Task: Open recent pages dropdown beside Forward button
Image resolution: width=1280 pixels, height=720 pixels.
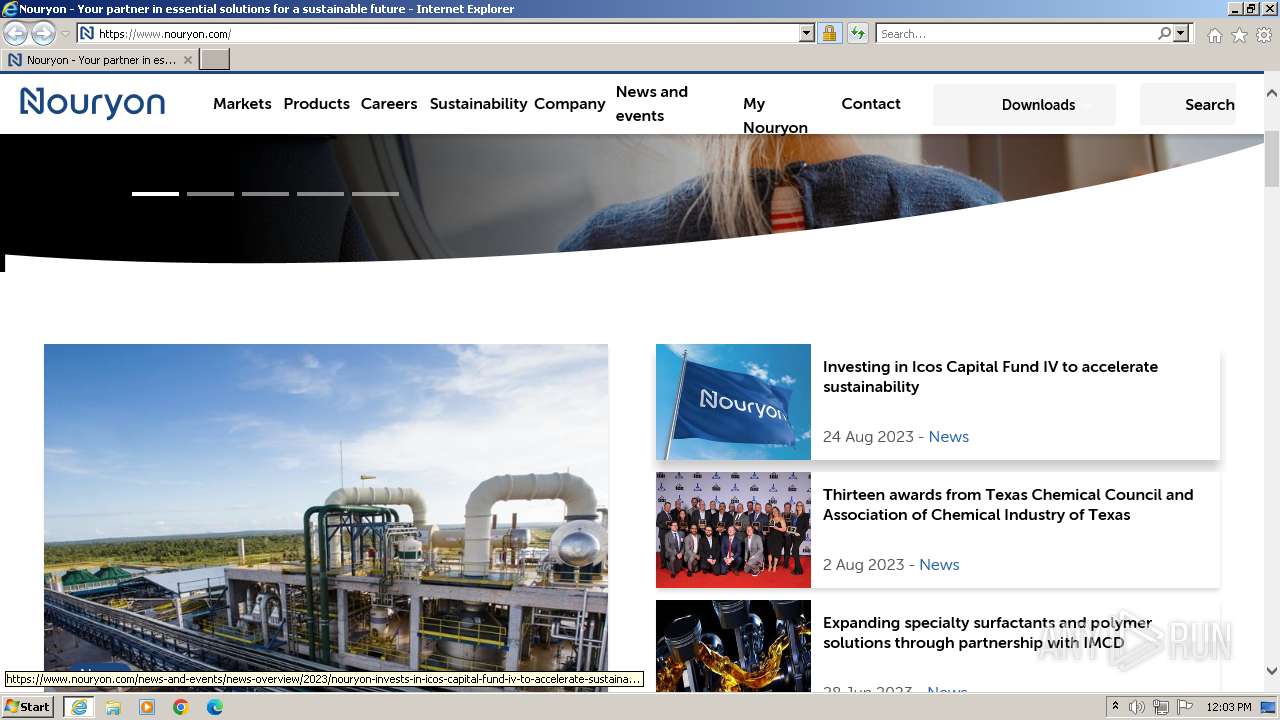Action: [x=65, y=34]
